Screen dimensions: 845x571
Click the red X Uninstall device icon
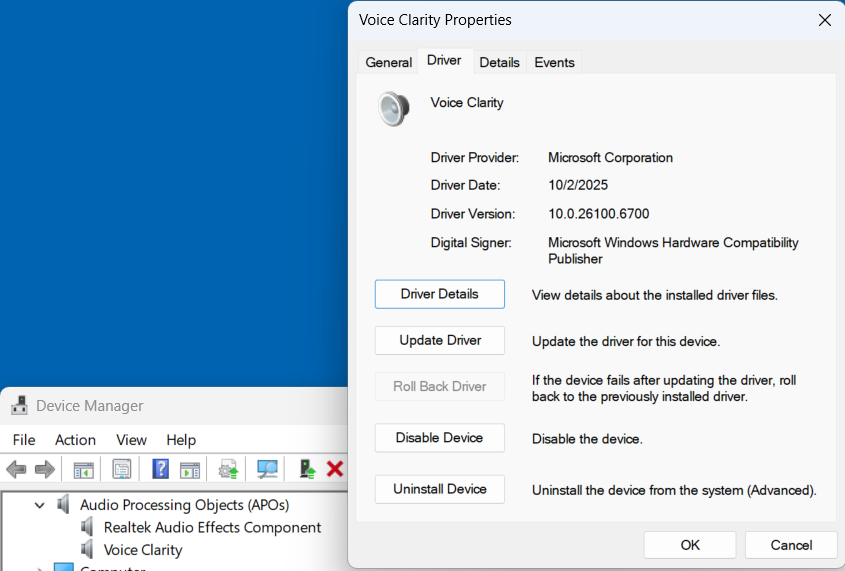335,469
